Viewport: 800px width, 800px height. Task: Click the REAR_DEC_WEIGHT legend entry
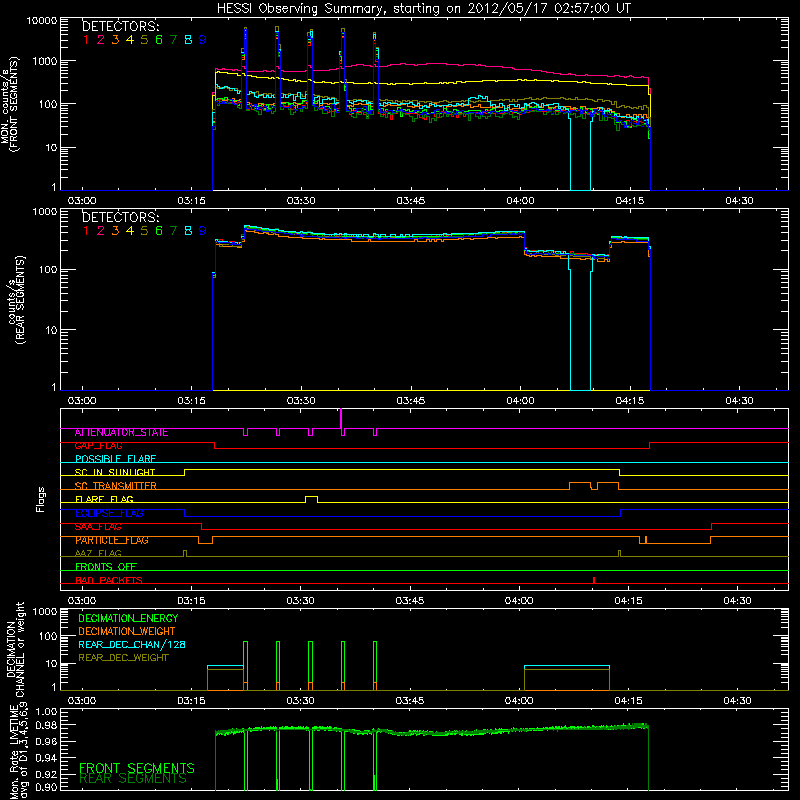pyautogui.click(x=123, y=658)
